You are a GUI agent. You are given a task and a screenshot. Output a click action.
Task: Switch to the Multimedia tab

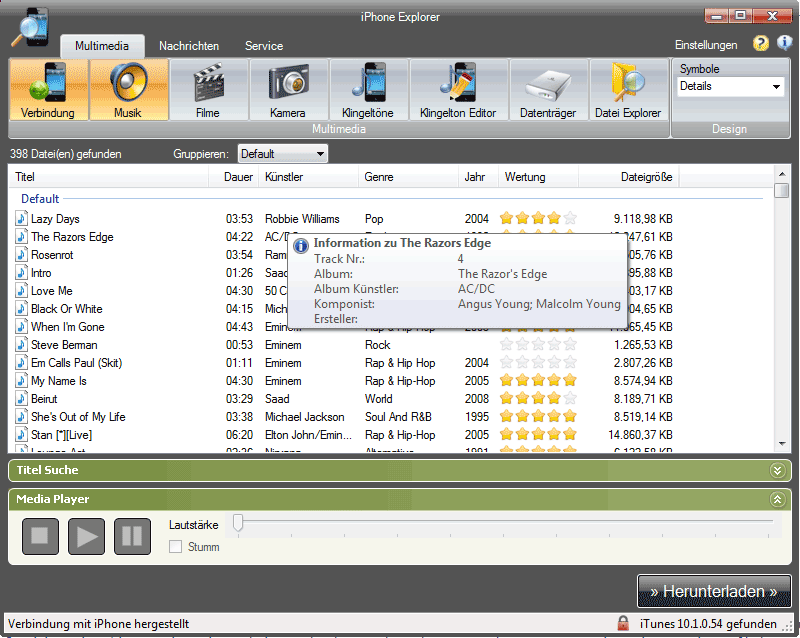click(x=102, y=46)
